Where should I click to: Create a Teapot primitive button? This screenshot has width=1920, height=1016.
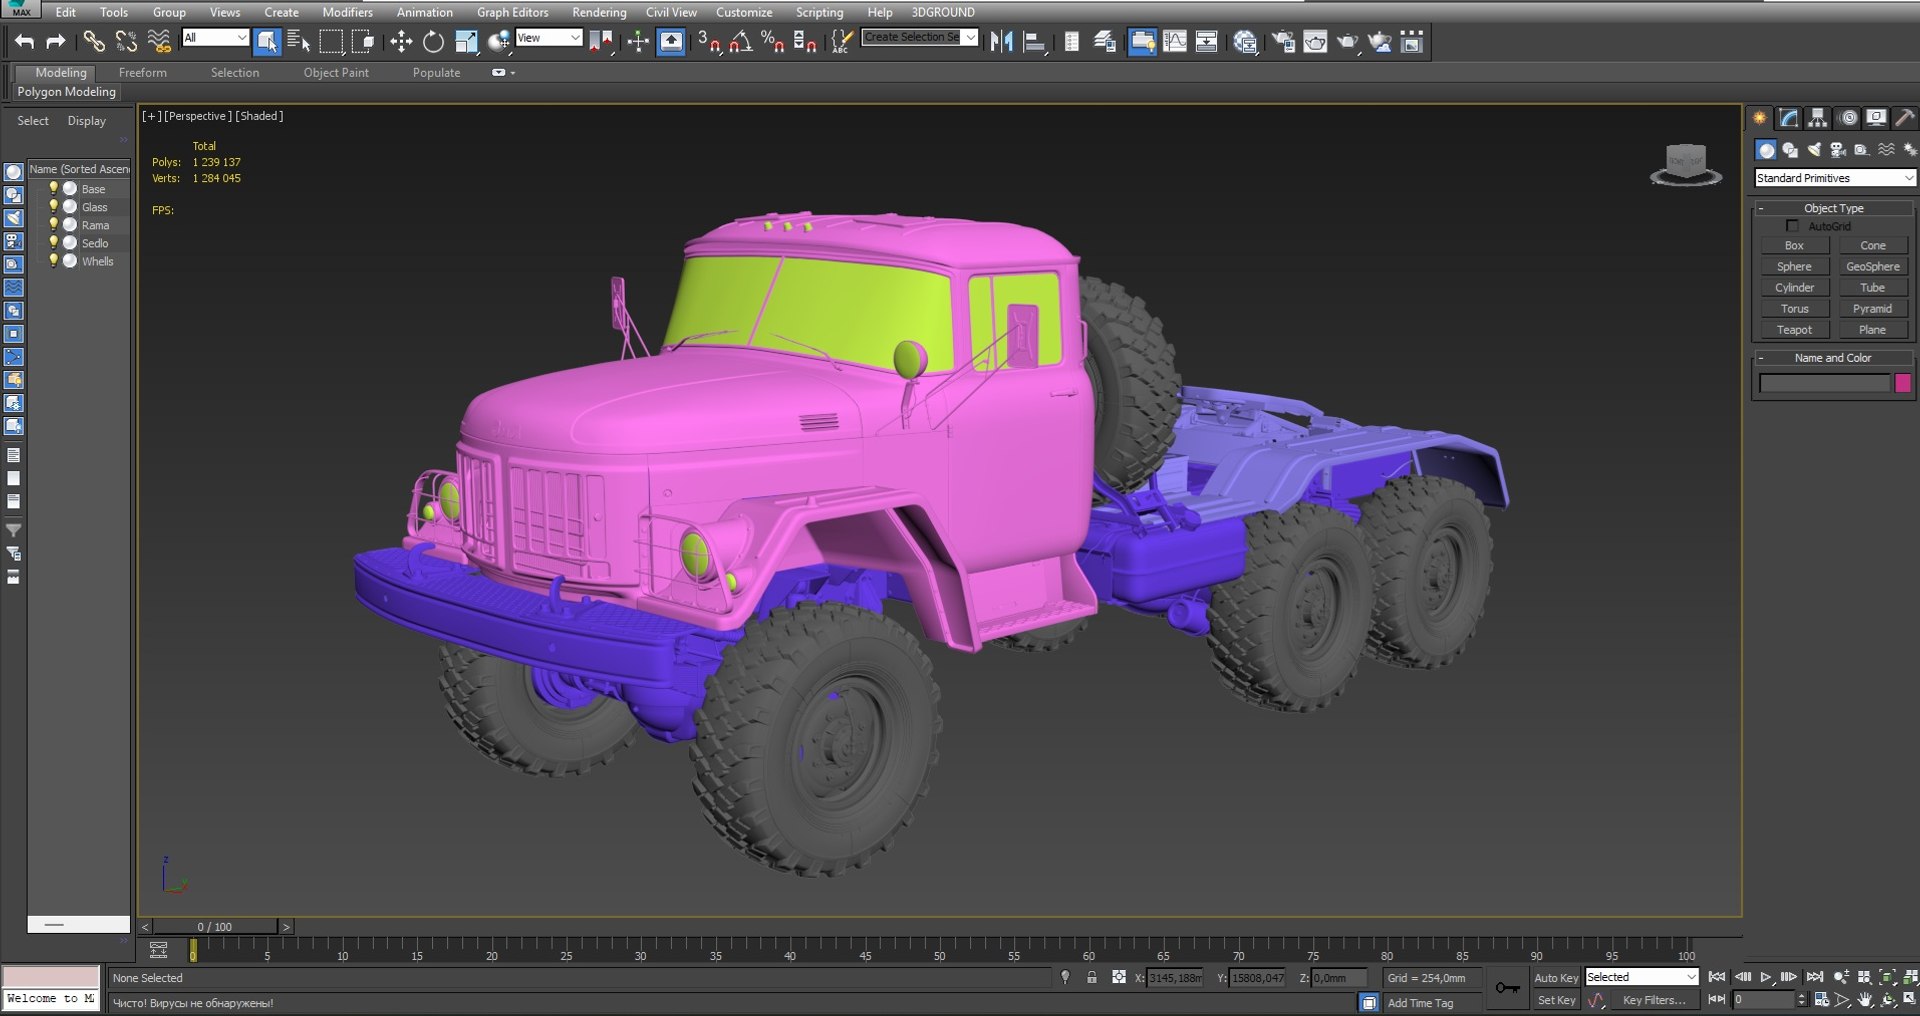pos(1794,330)
